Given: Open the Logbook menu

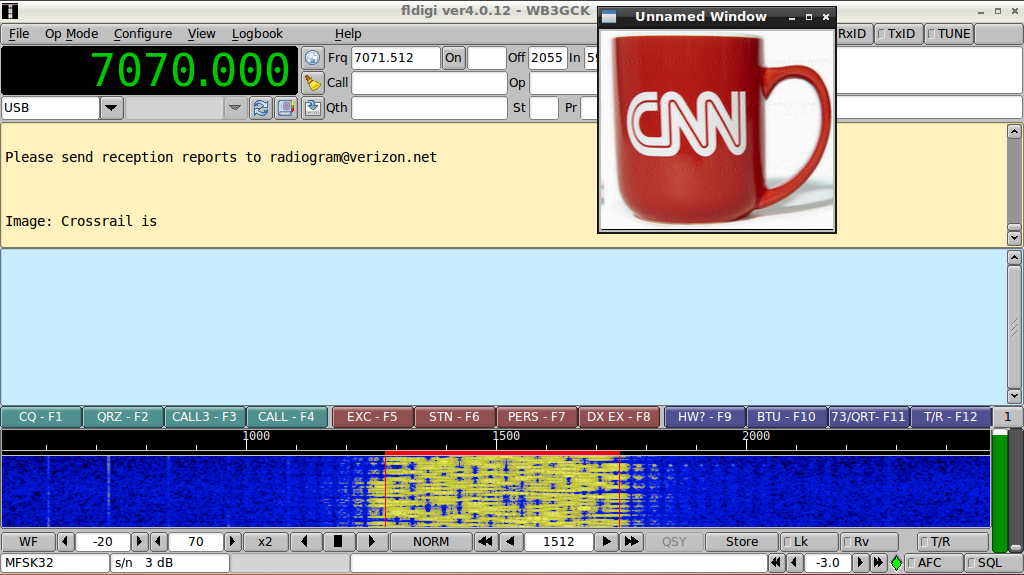Looking at the screenshot, I should coord(257,34).
